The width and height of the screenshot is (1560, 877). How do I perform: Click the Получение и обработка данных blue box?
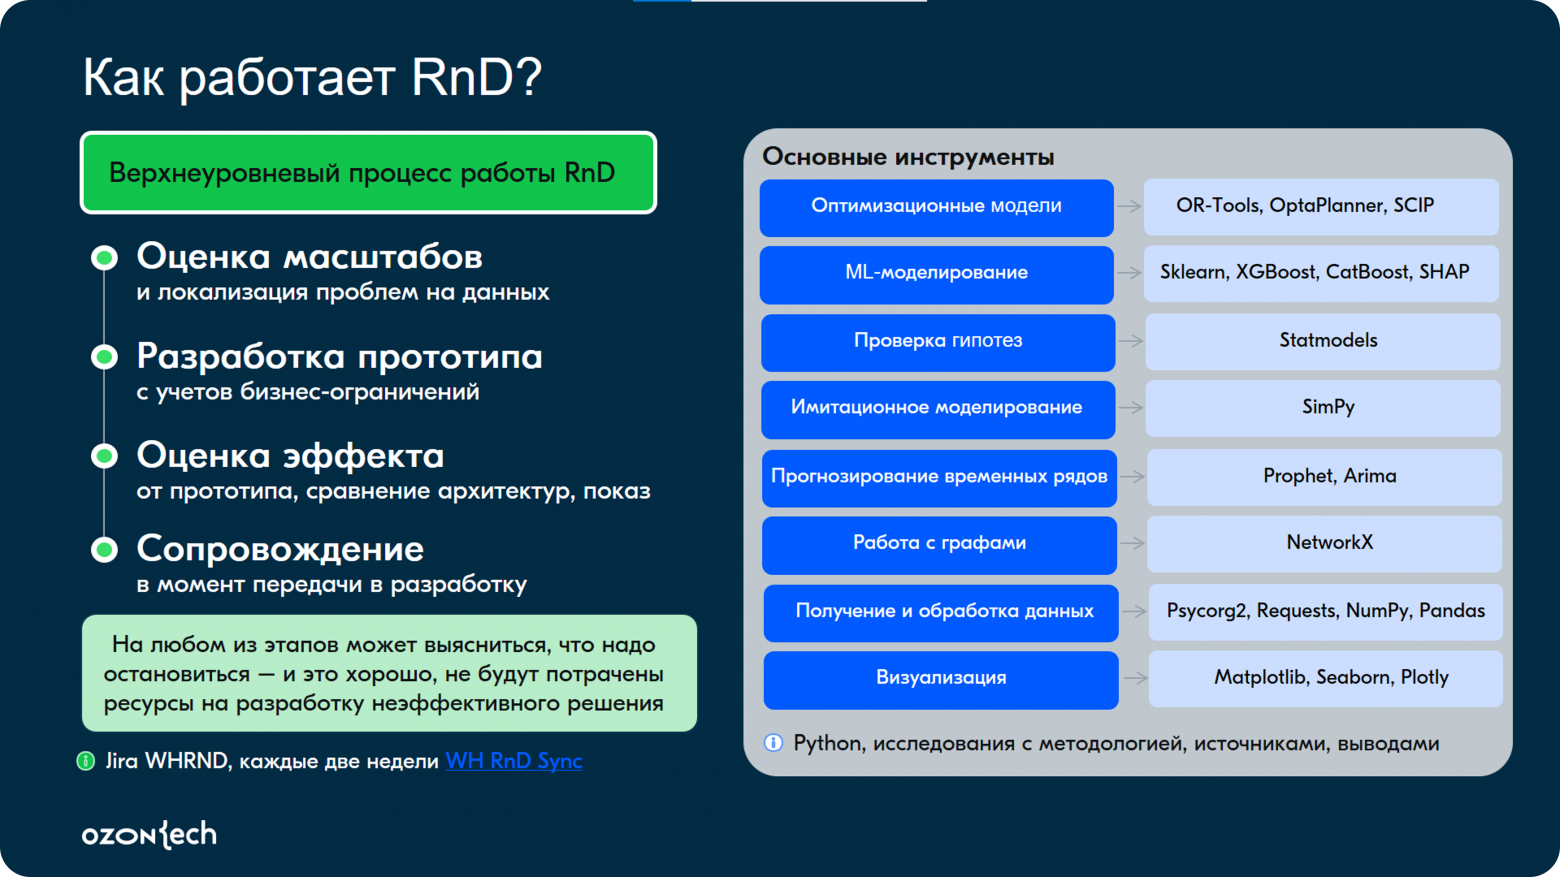click(x=941, y=612)
